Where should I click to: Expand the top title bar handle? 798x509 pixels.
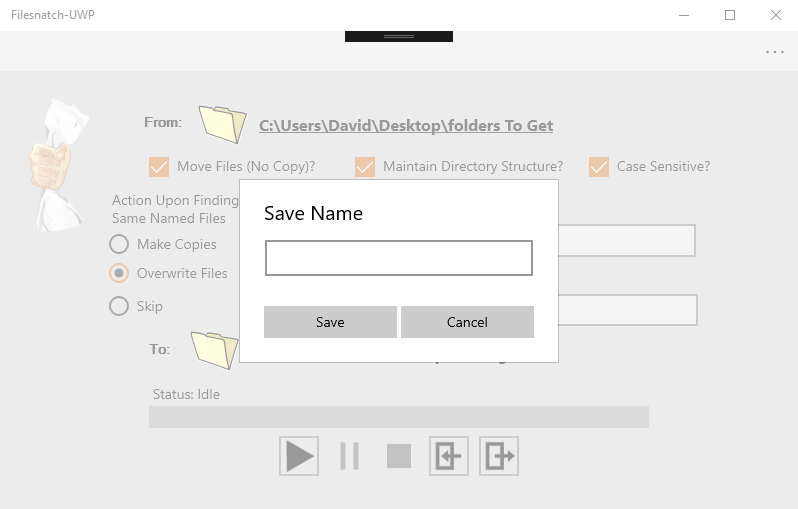click(399, 36)
